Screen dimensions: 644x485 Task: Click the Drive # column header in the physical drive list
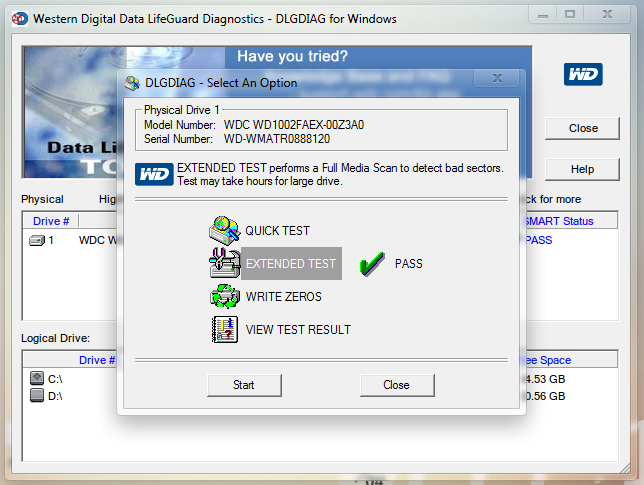tap(51, 221)
